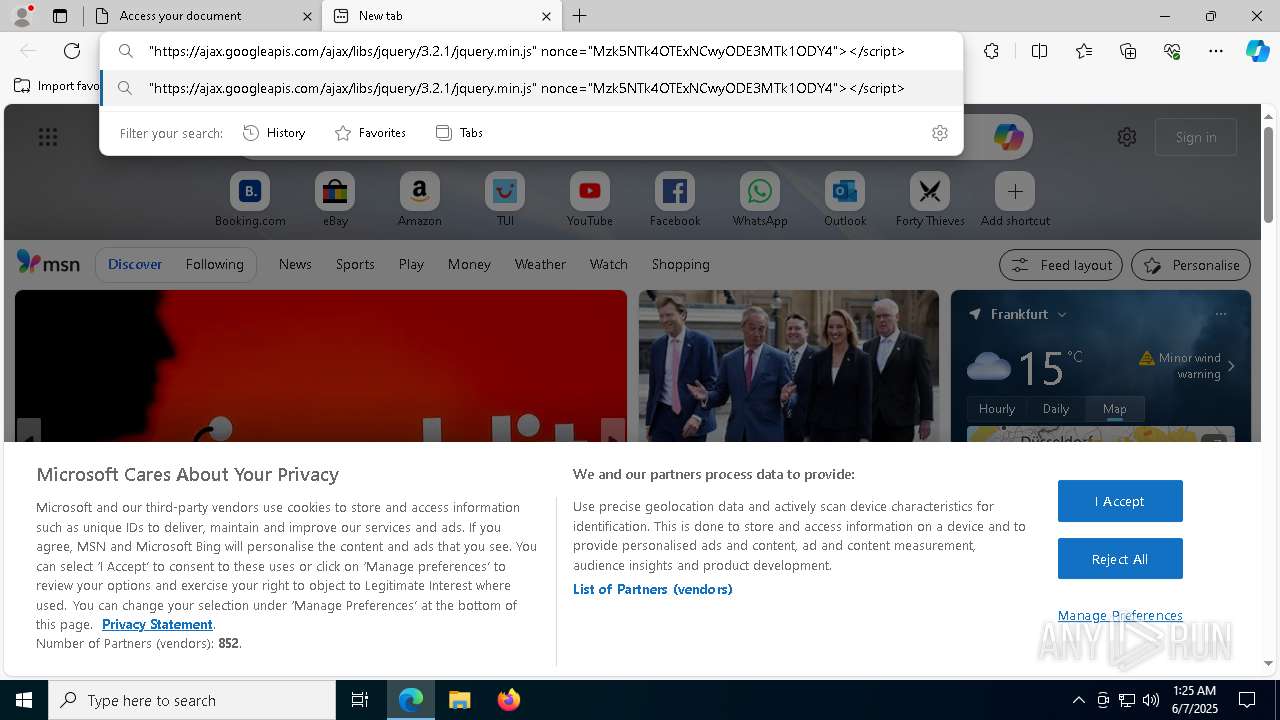Open a new tab with plus button
1280x720 pixels.
point(579,16)
